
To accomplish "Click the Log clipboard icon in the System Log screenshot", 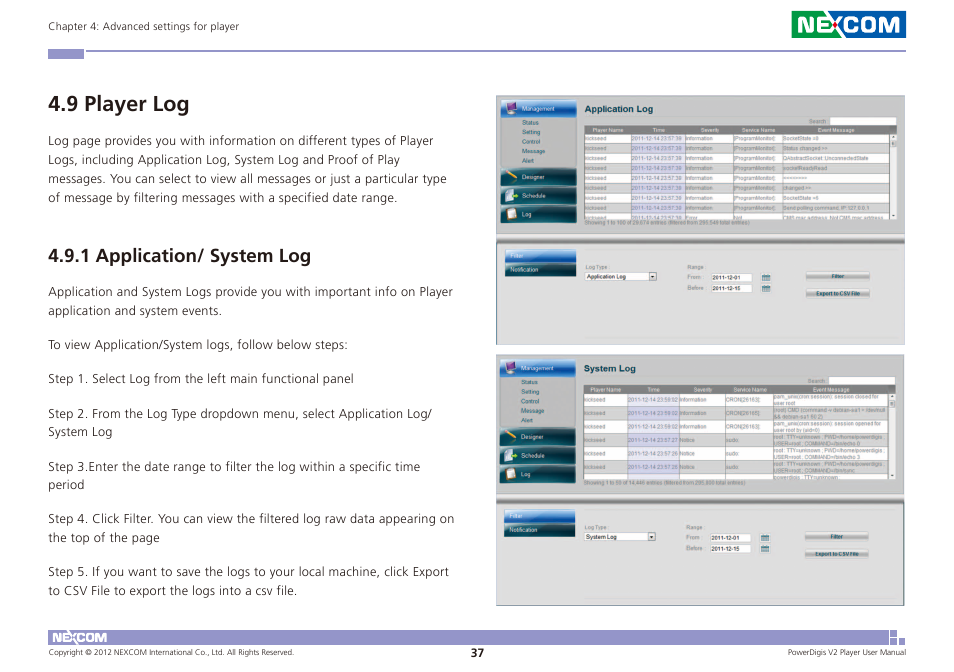I will click(x=510, y=474).
